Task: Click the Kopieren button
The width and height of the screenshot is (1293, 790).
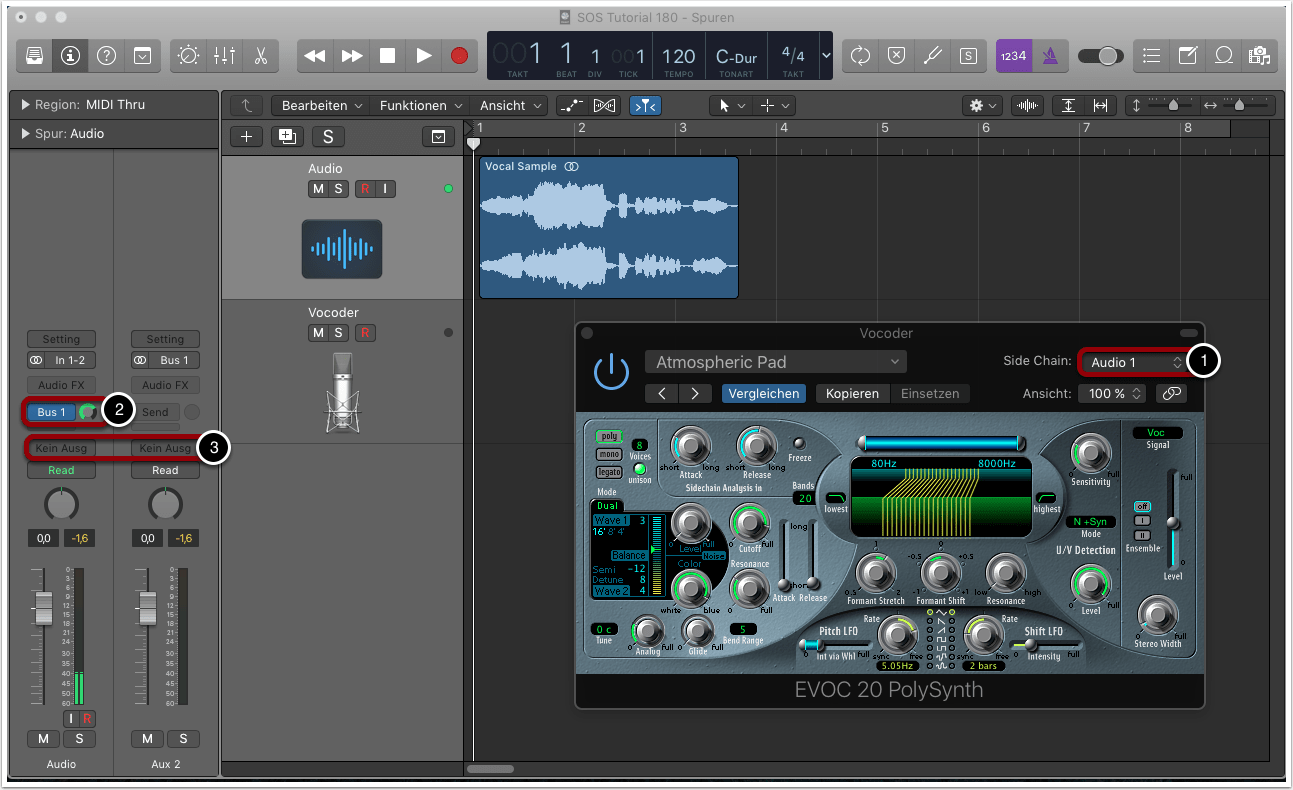Action: [x=852, y=393]
